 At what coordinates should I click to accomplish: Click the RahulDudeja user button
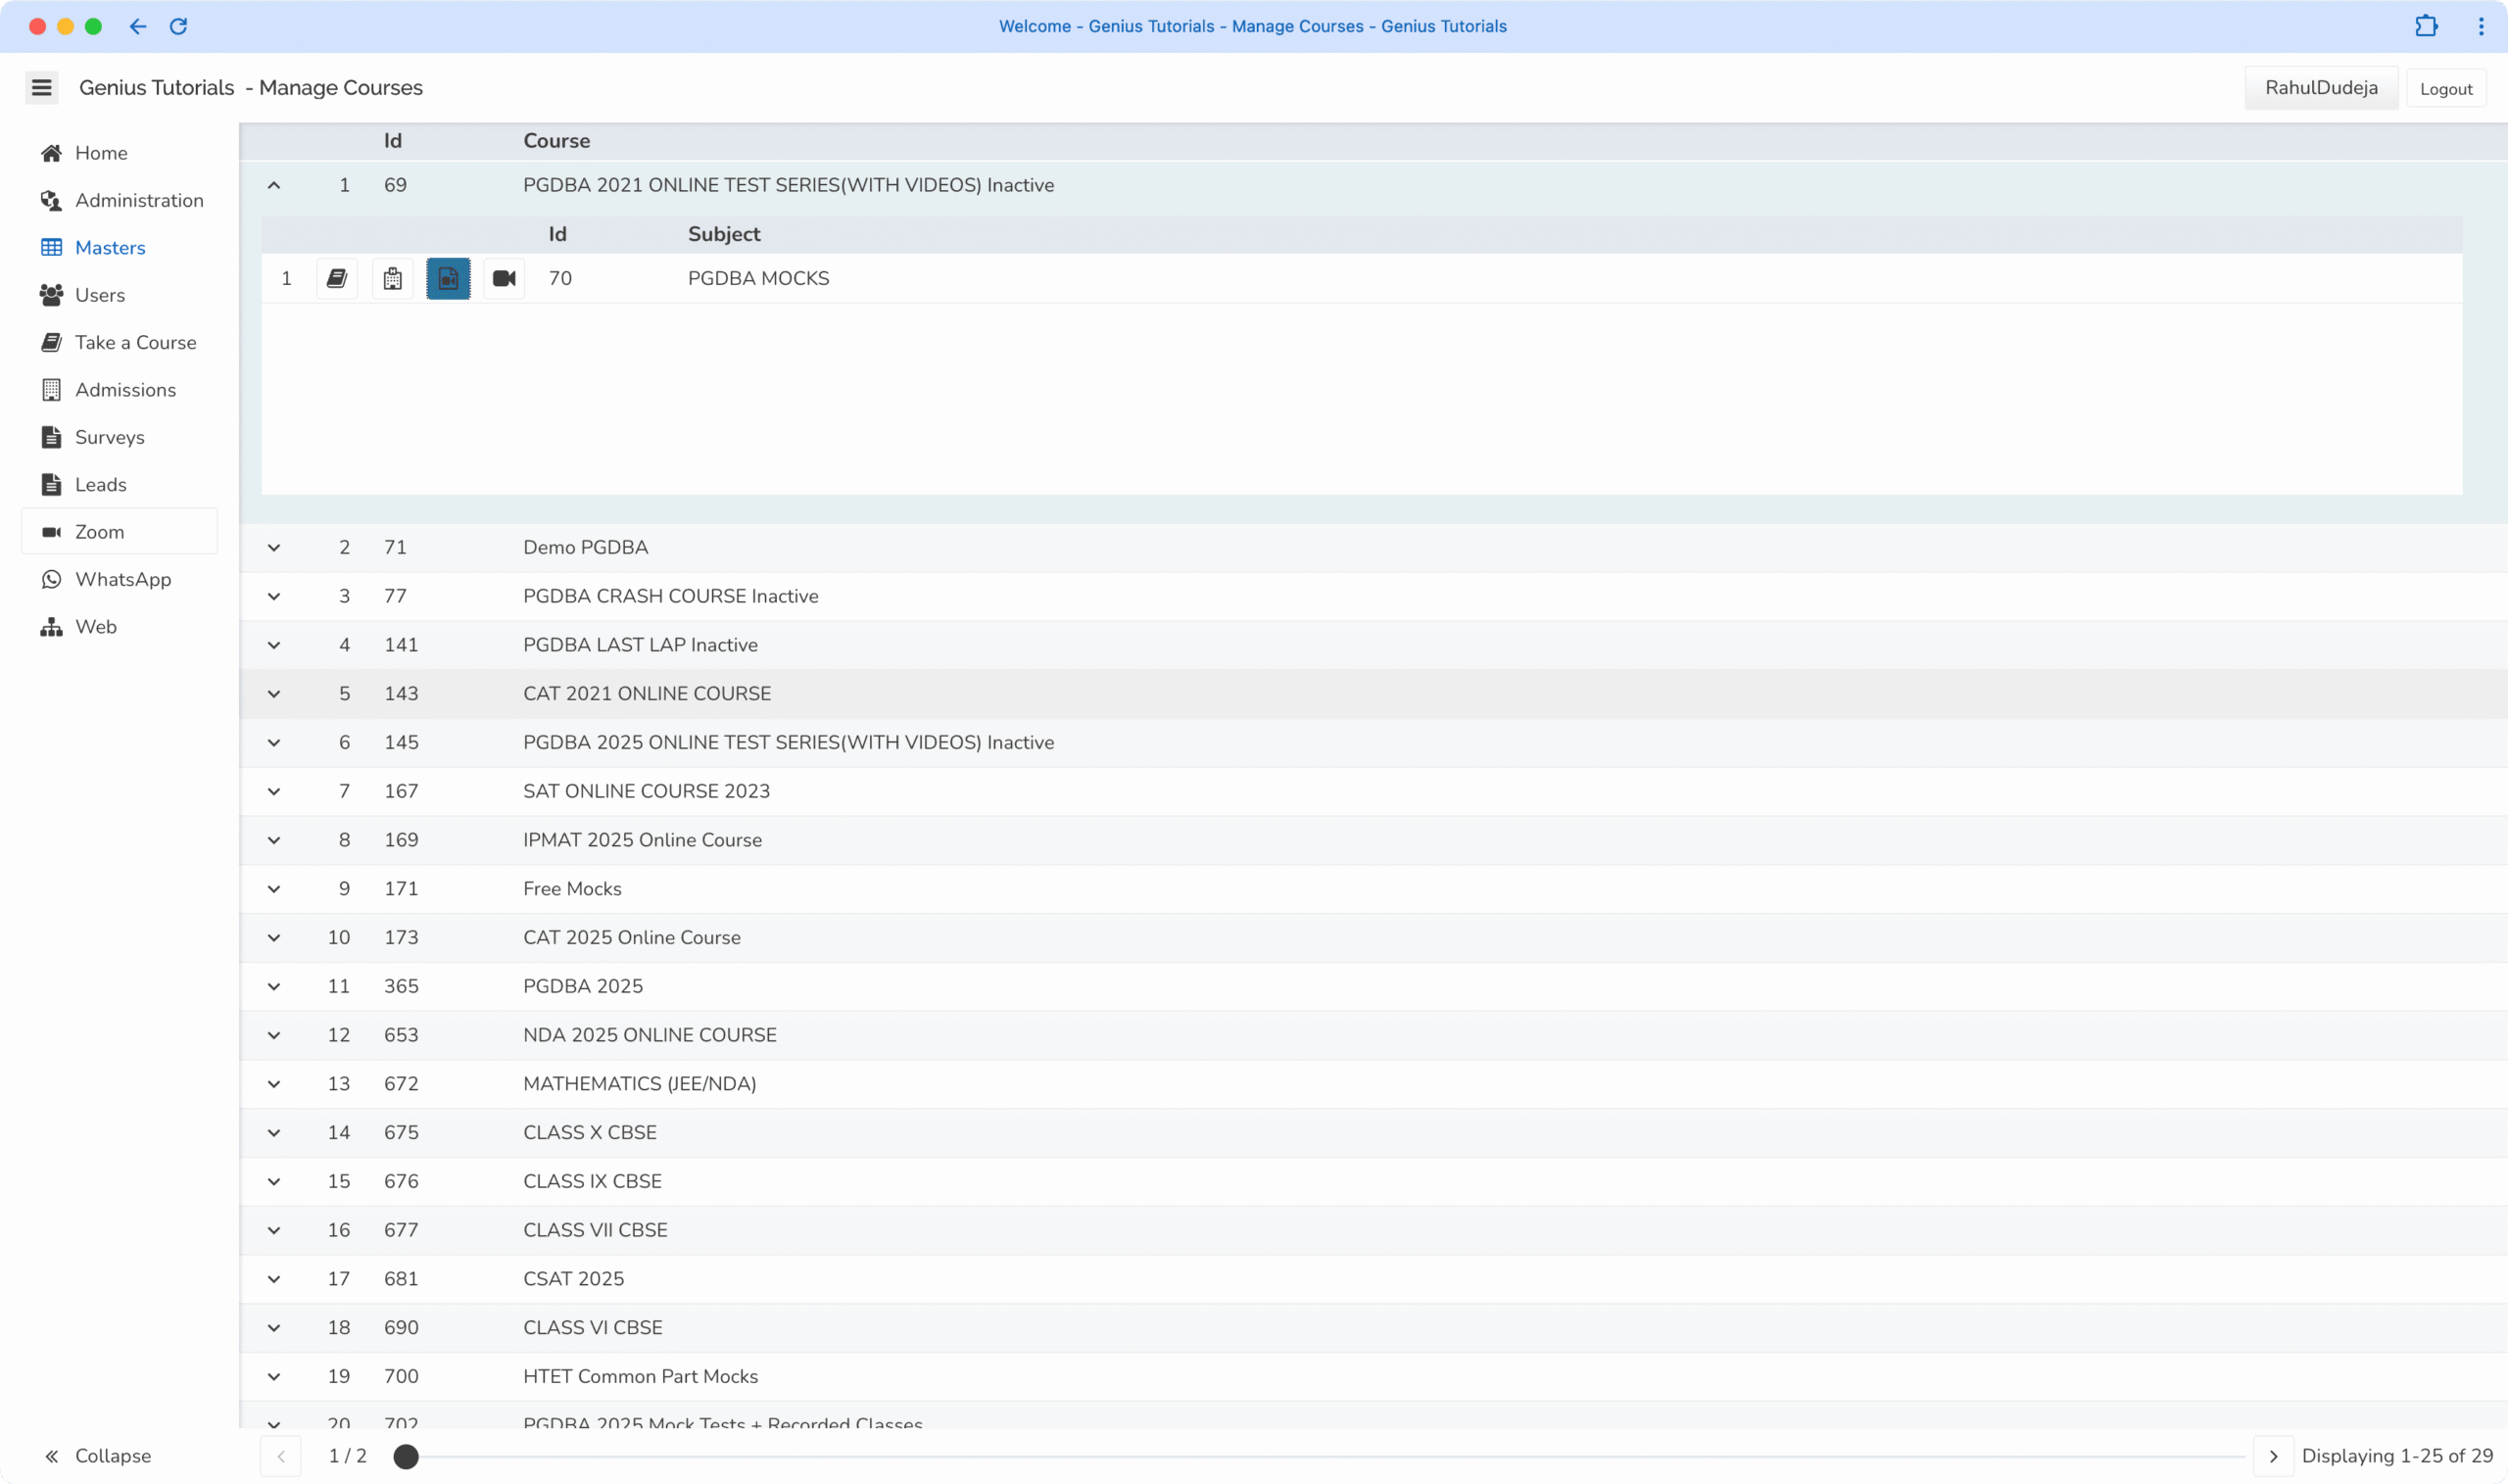point(2320,88)
